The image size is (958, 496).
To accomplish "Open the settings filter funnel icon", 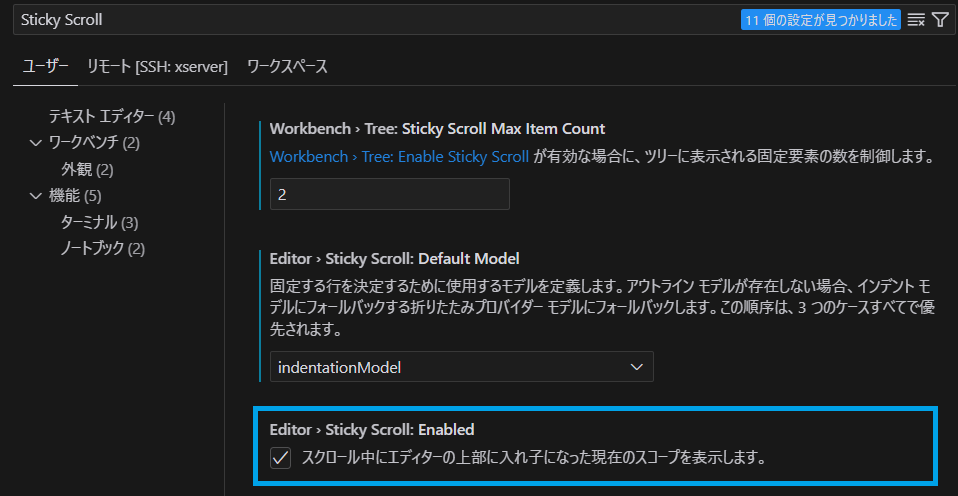I will pyautogui.click(x=940, y=20).
